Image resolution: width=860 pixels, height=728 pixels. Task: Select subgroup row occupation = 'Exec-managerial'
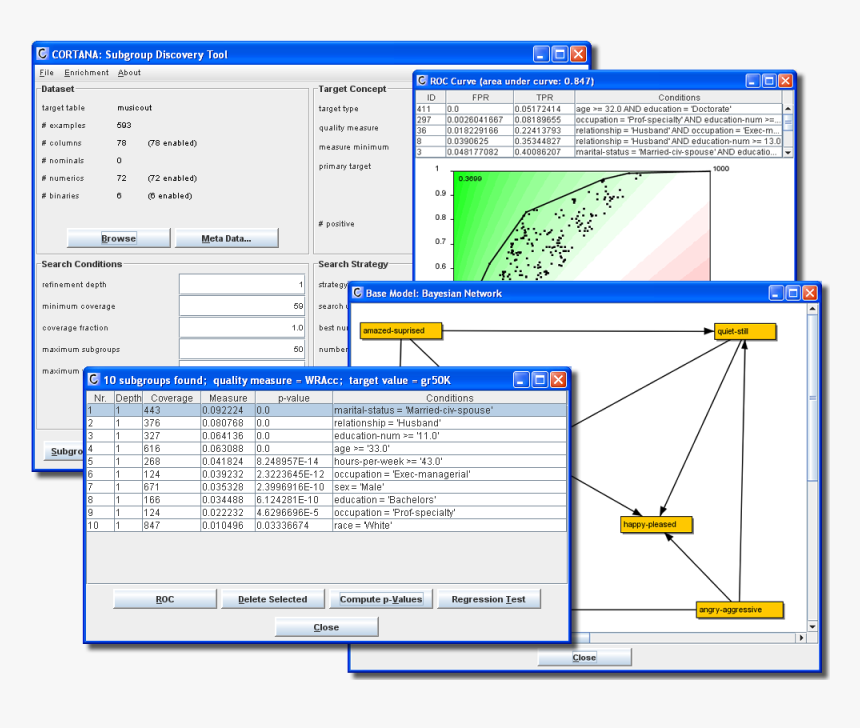[326, 474]
